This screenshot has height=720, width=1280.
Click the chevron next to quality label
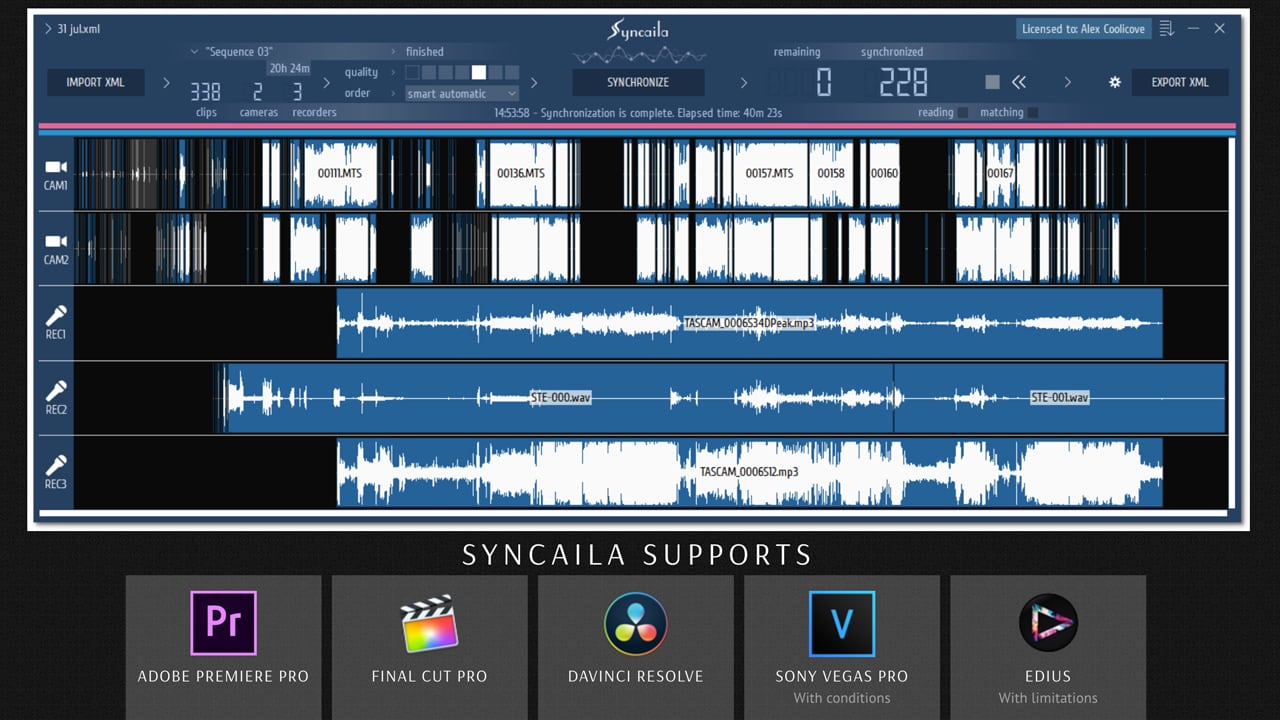click(393, 72)
